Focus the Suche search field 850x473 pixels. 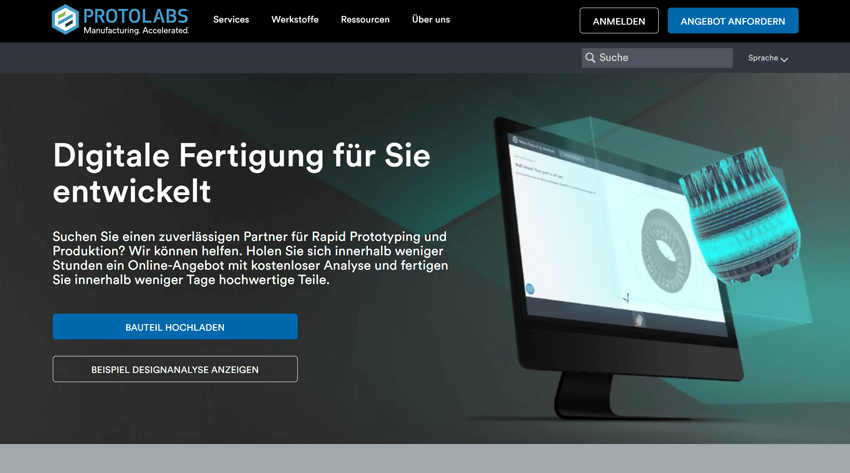click(657, 57)
